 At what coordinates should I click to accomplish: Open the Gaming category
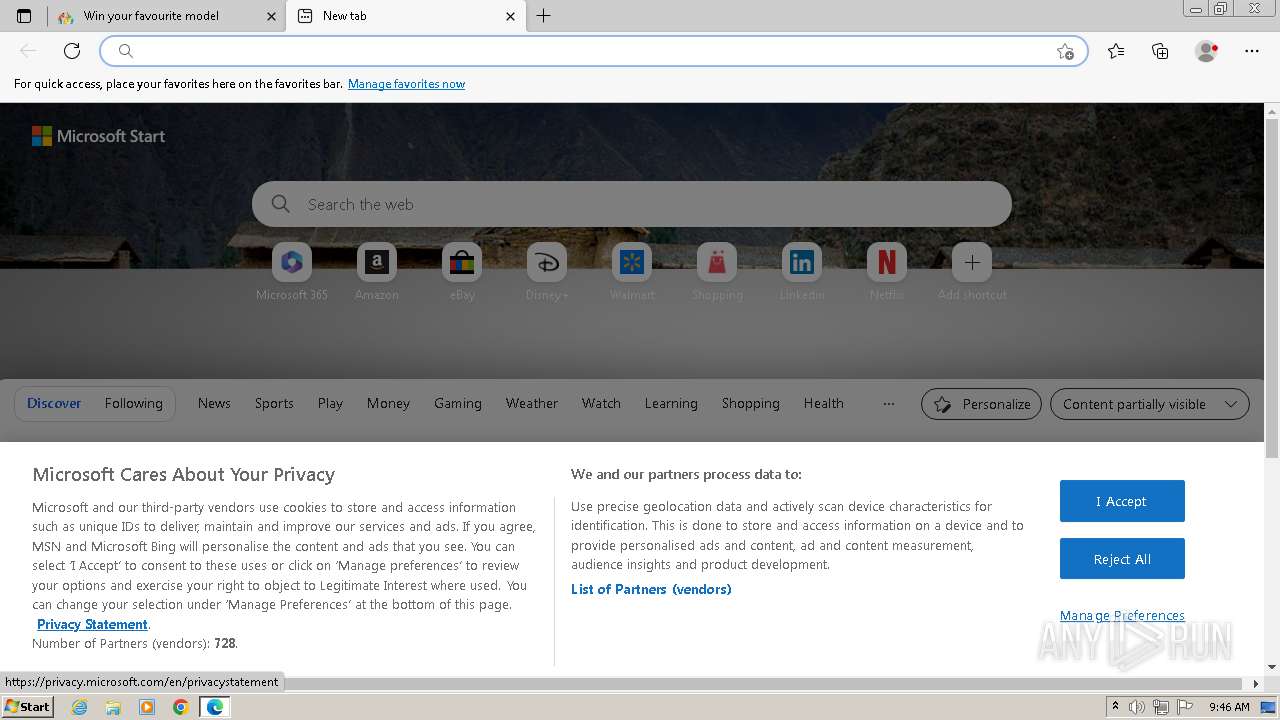pyautogui.click(x=458, y=403)
